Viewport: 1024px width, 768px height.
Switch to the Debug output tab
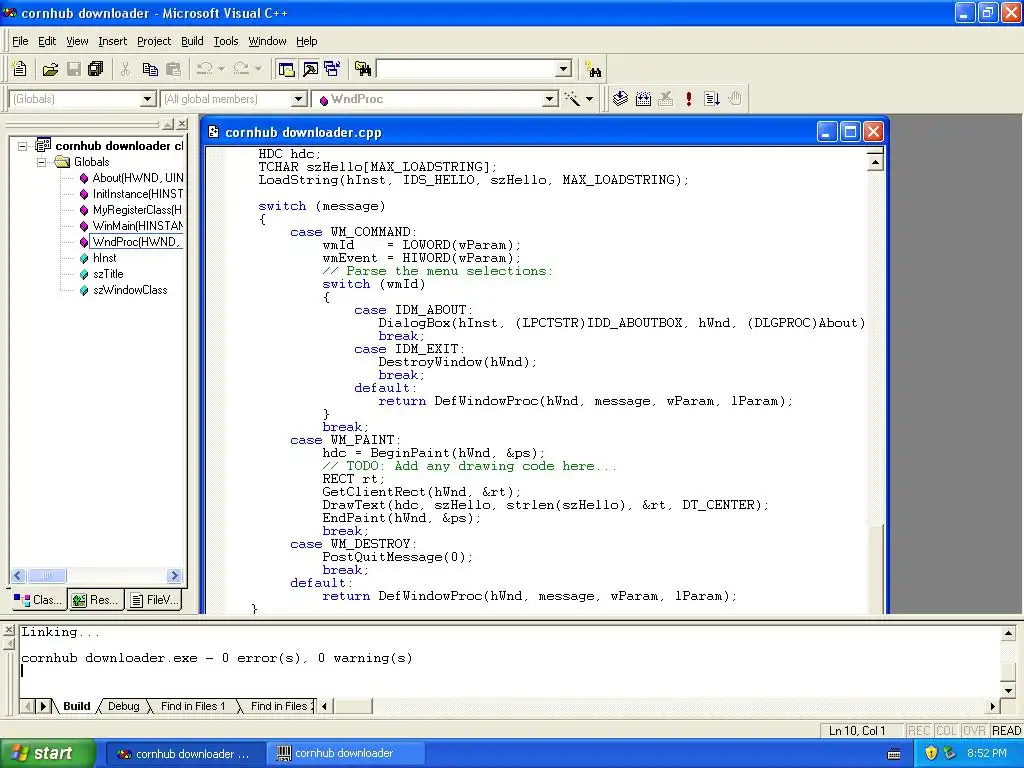click(x=123, y=706)
